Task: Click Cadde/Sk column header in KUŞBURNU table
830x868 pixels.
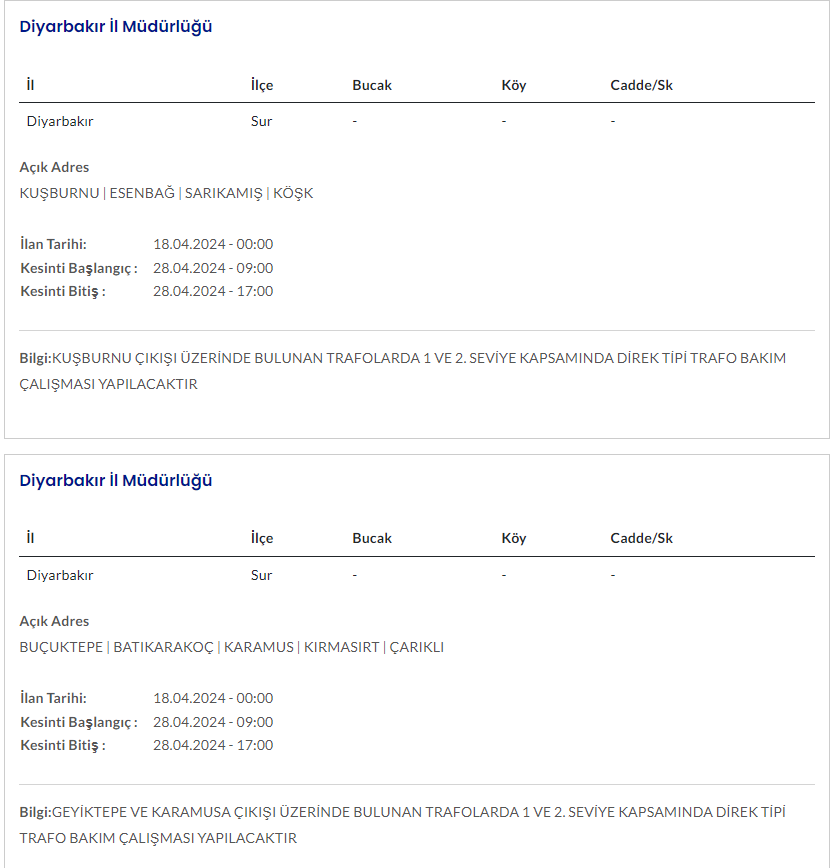Action: click(x=641, y=85)
